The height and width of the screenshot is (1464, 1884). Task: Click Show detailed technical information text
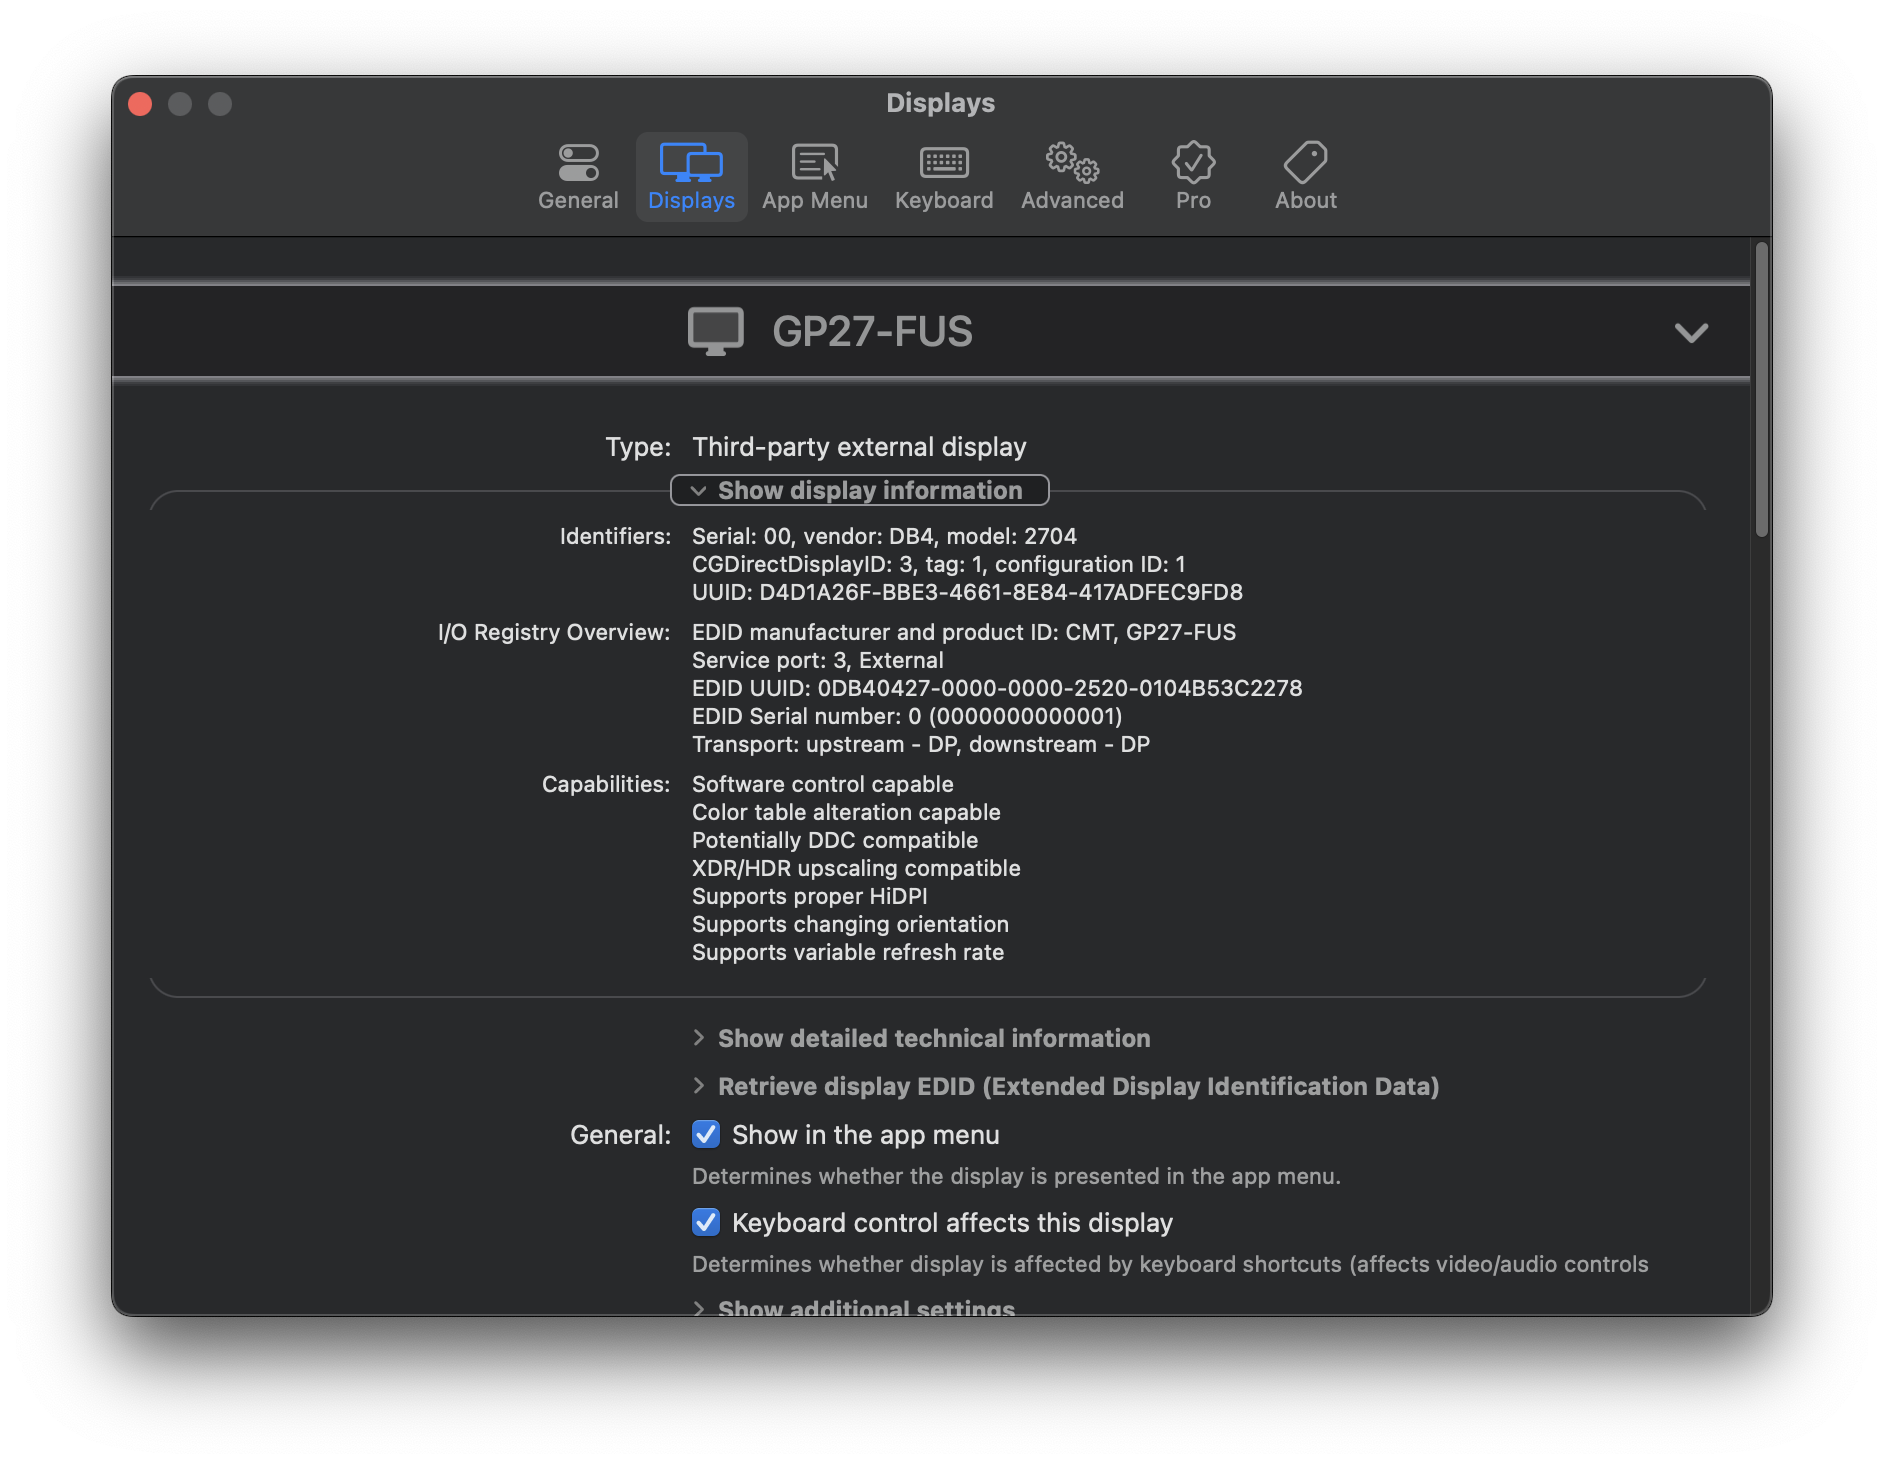click(x=932, y=1038)
